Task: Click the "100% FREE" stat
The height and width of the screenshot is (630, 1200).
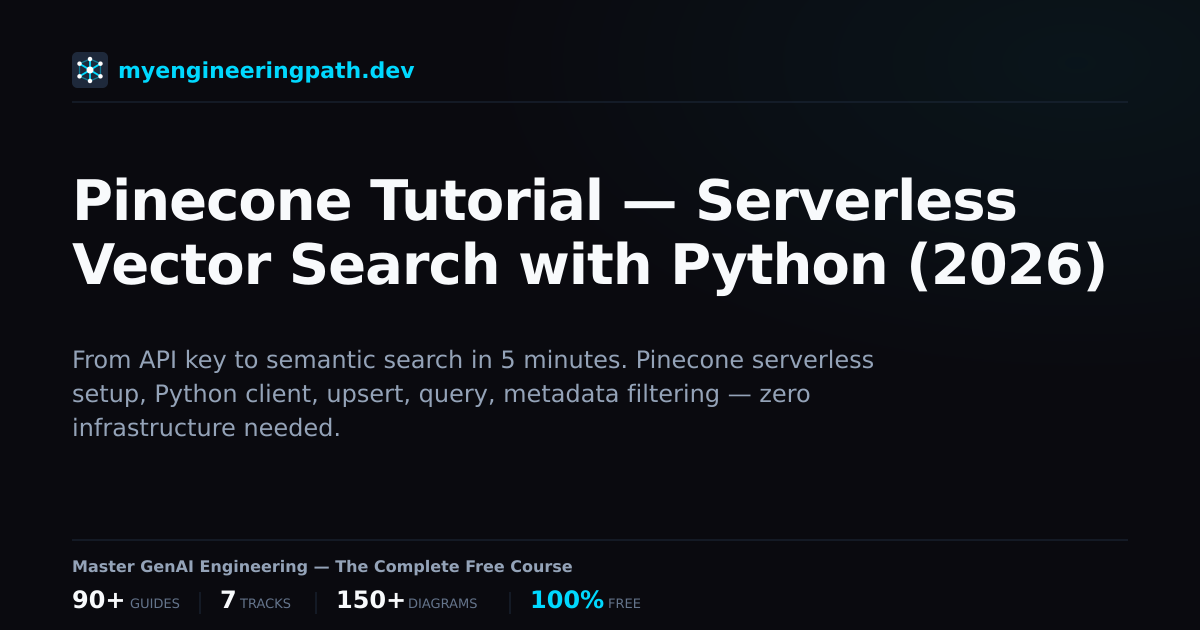Action: click(x=585, y=601)
